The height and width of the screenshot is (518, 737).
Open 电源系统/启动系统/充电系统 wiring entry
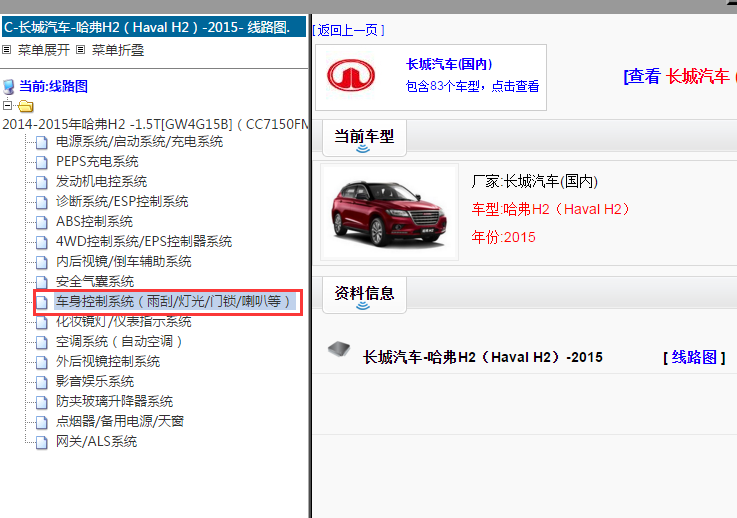(139, 141)
